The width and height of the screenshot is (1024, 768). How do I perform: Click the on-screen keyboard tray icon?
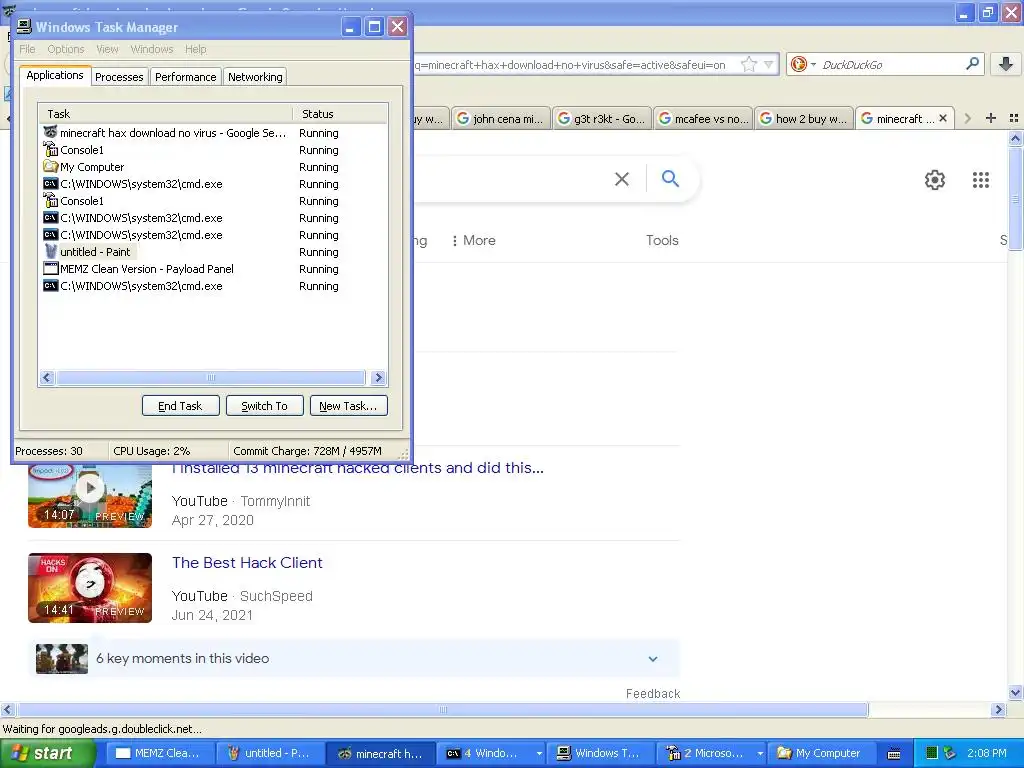pos(894,754)
